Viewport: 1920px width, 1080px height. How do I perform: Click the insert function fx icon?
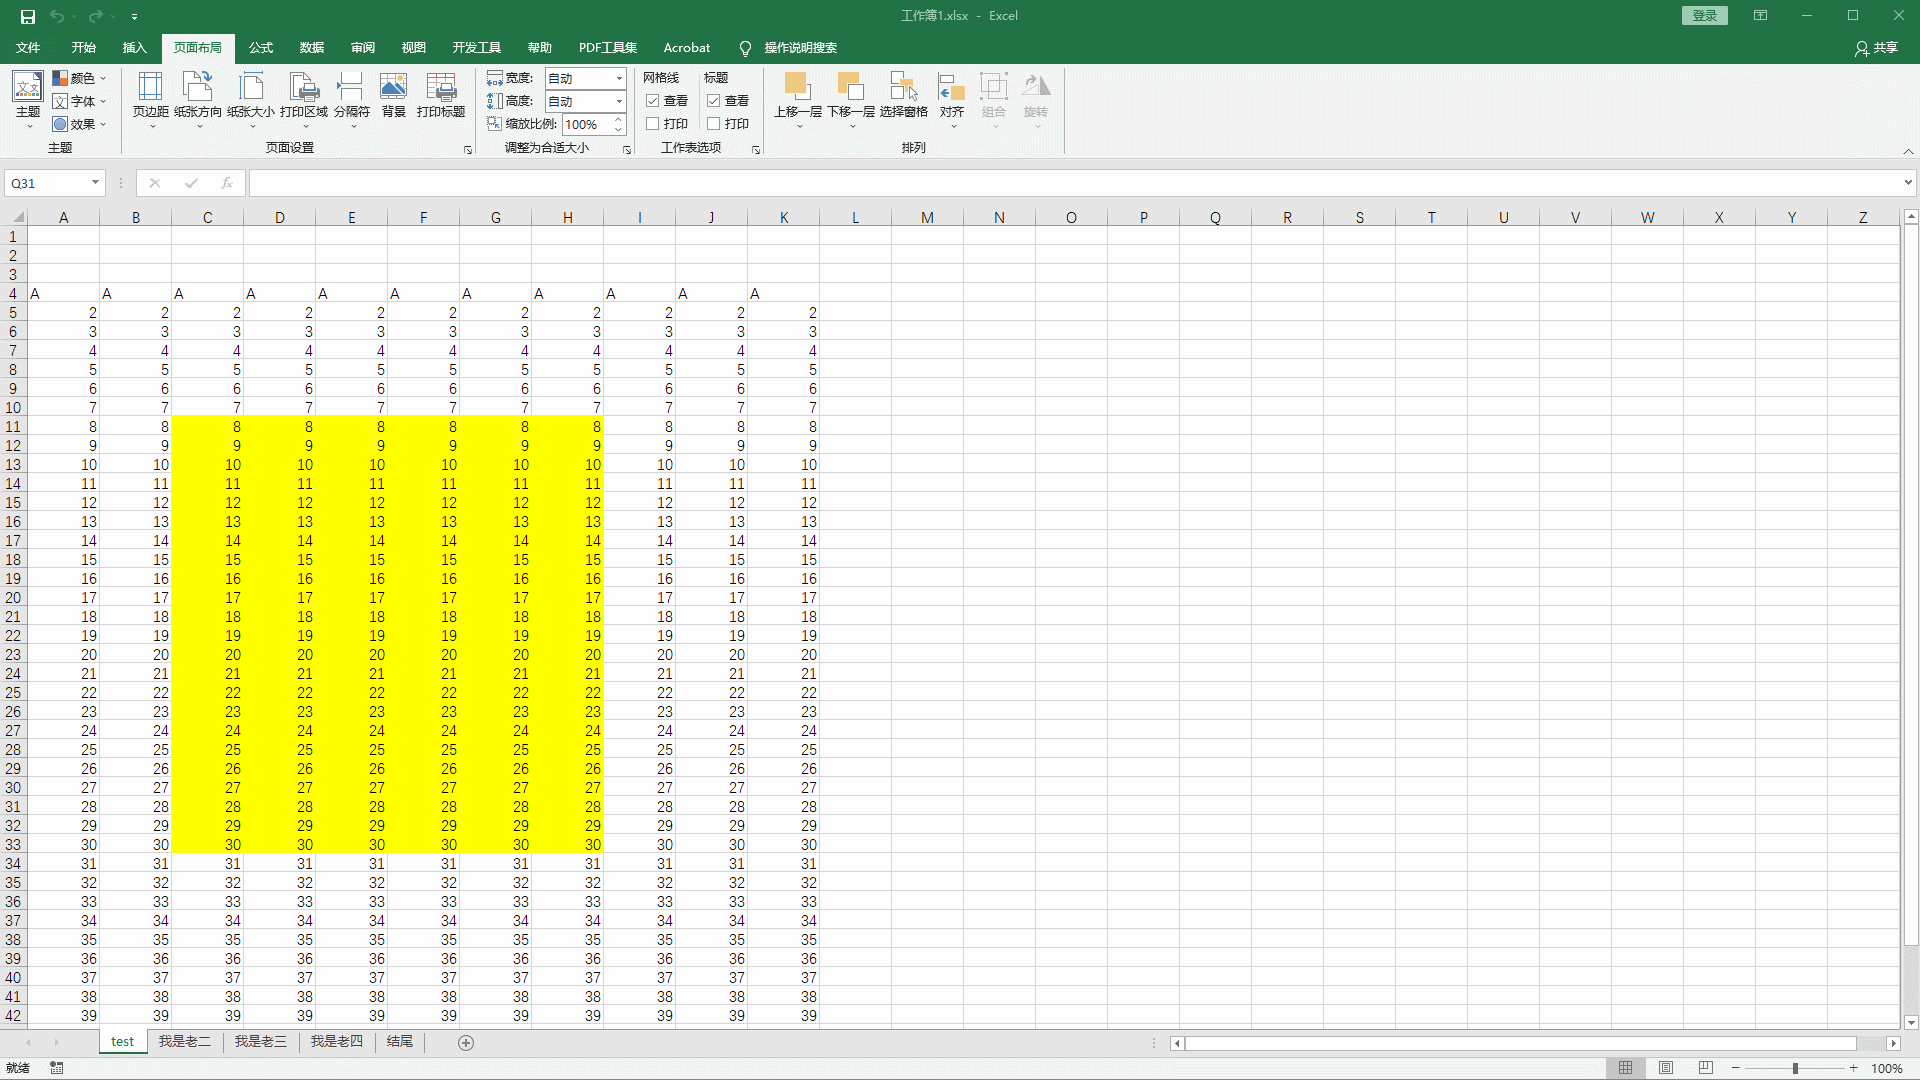227,183
